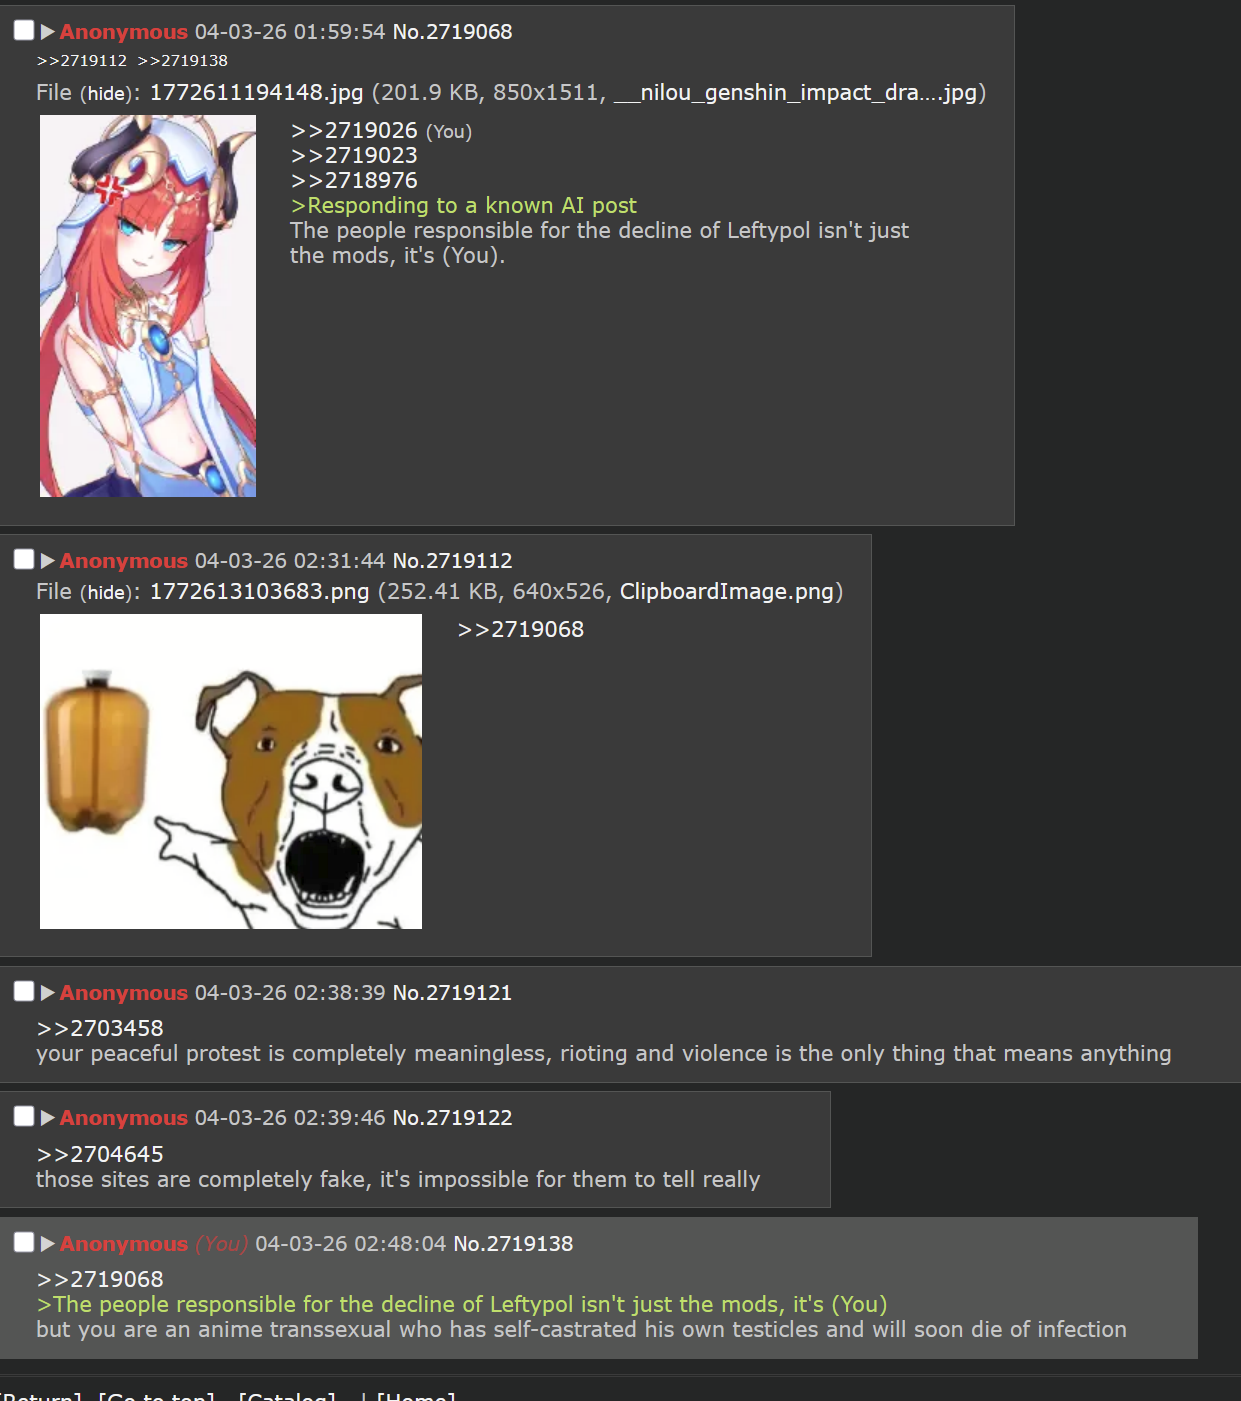Hide the 1772613103683.png image
This screenshot has width=1241, height=1401.
tap(107, 592)
